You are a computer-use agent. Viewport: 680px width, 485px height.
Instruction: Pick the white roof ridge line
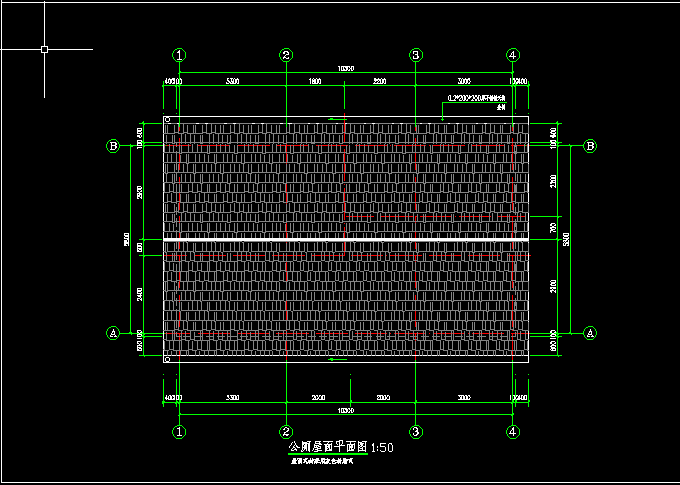(346, 239)
